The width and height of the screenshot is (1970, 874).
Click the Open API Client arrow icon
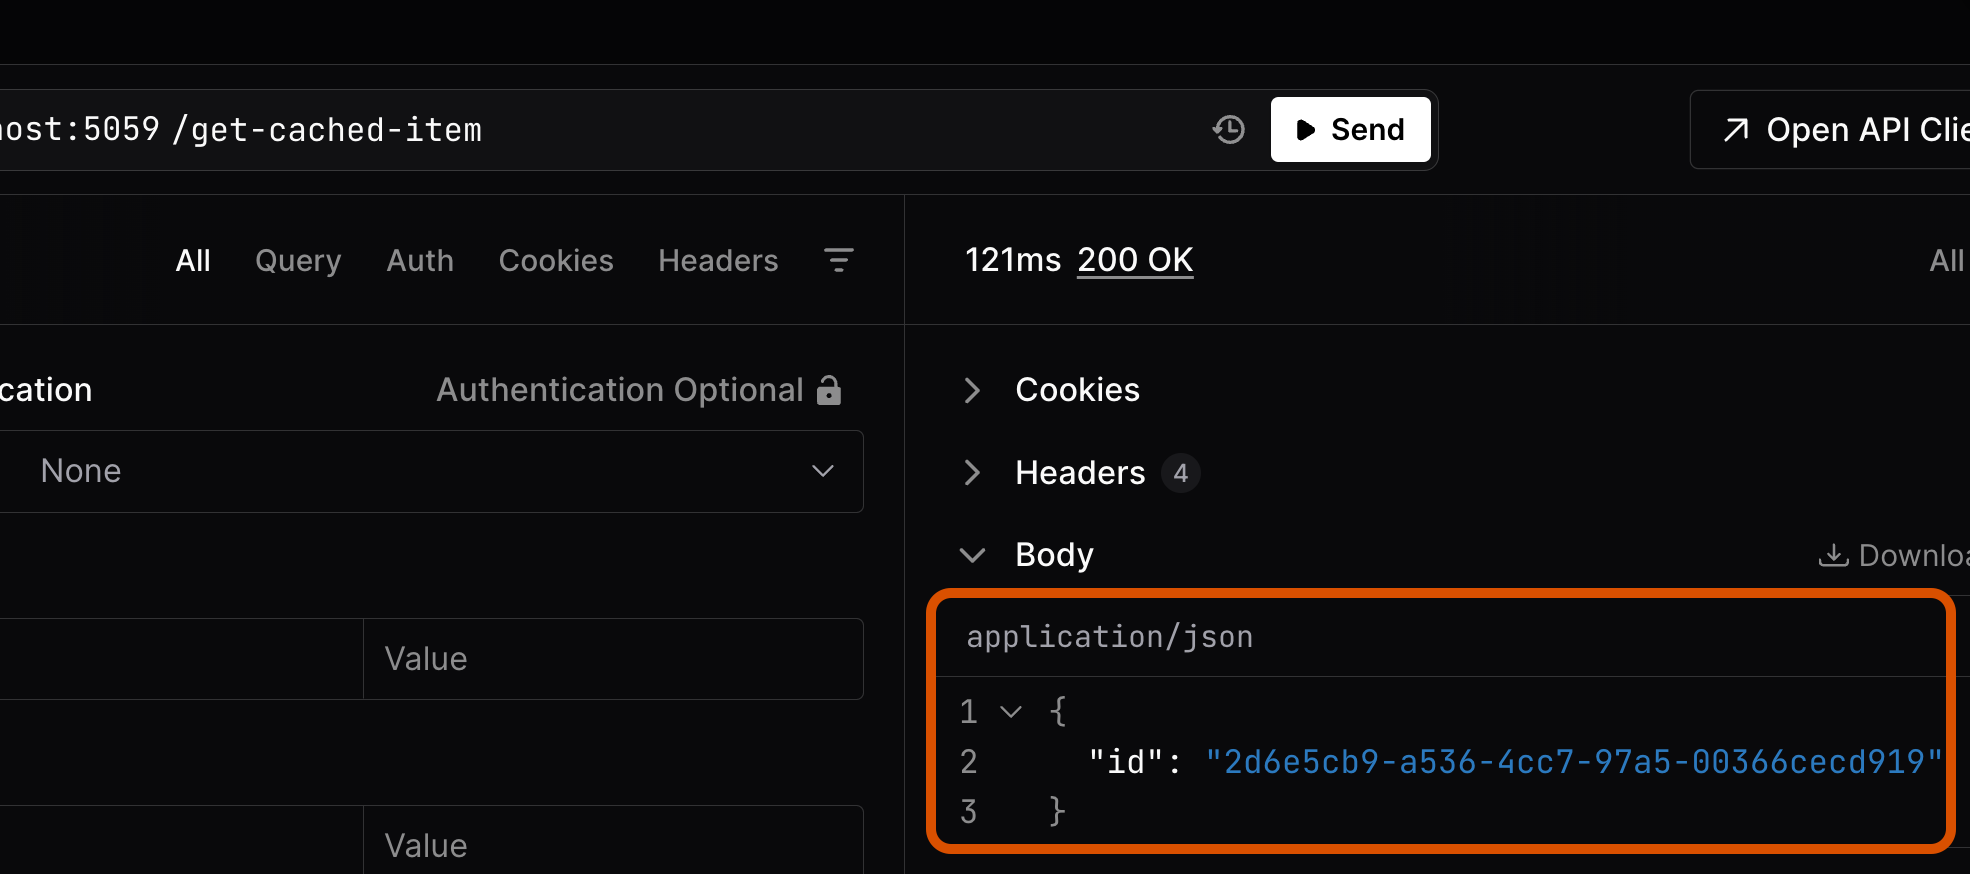[x=1736, y=130]
